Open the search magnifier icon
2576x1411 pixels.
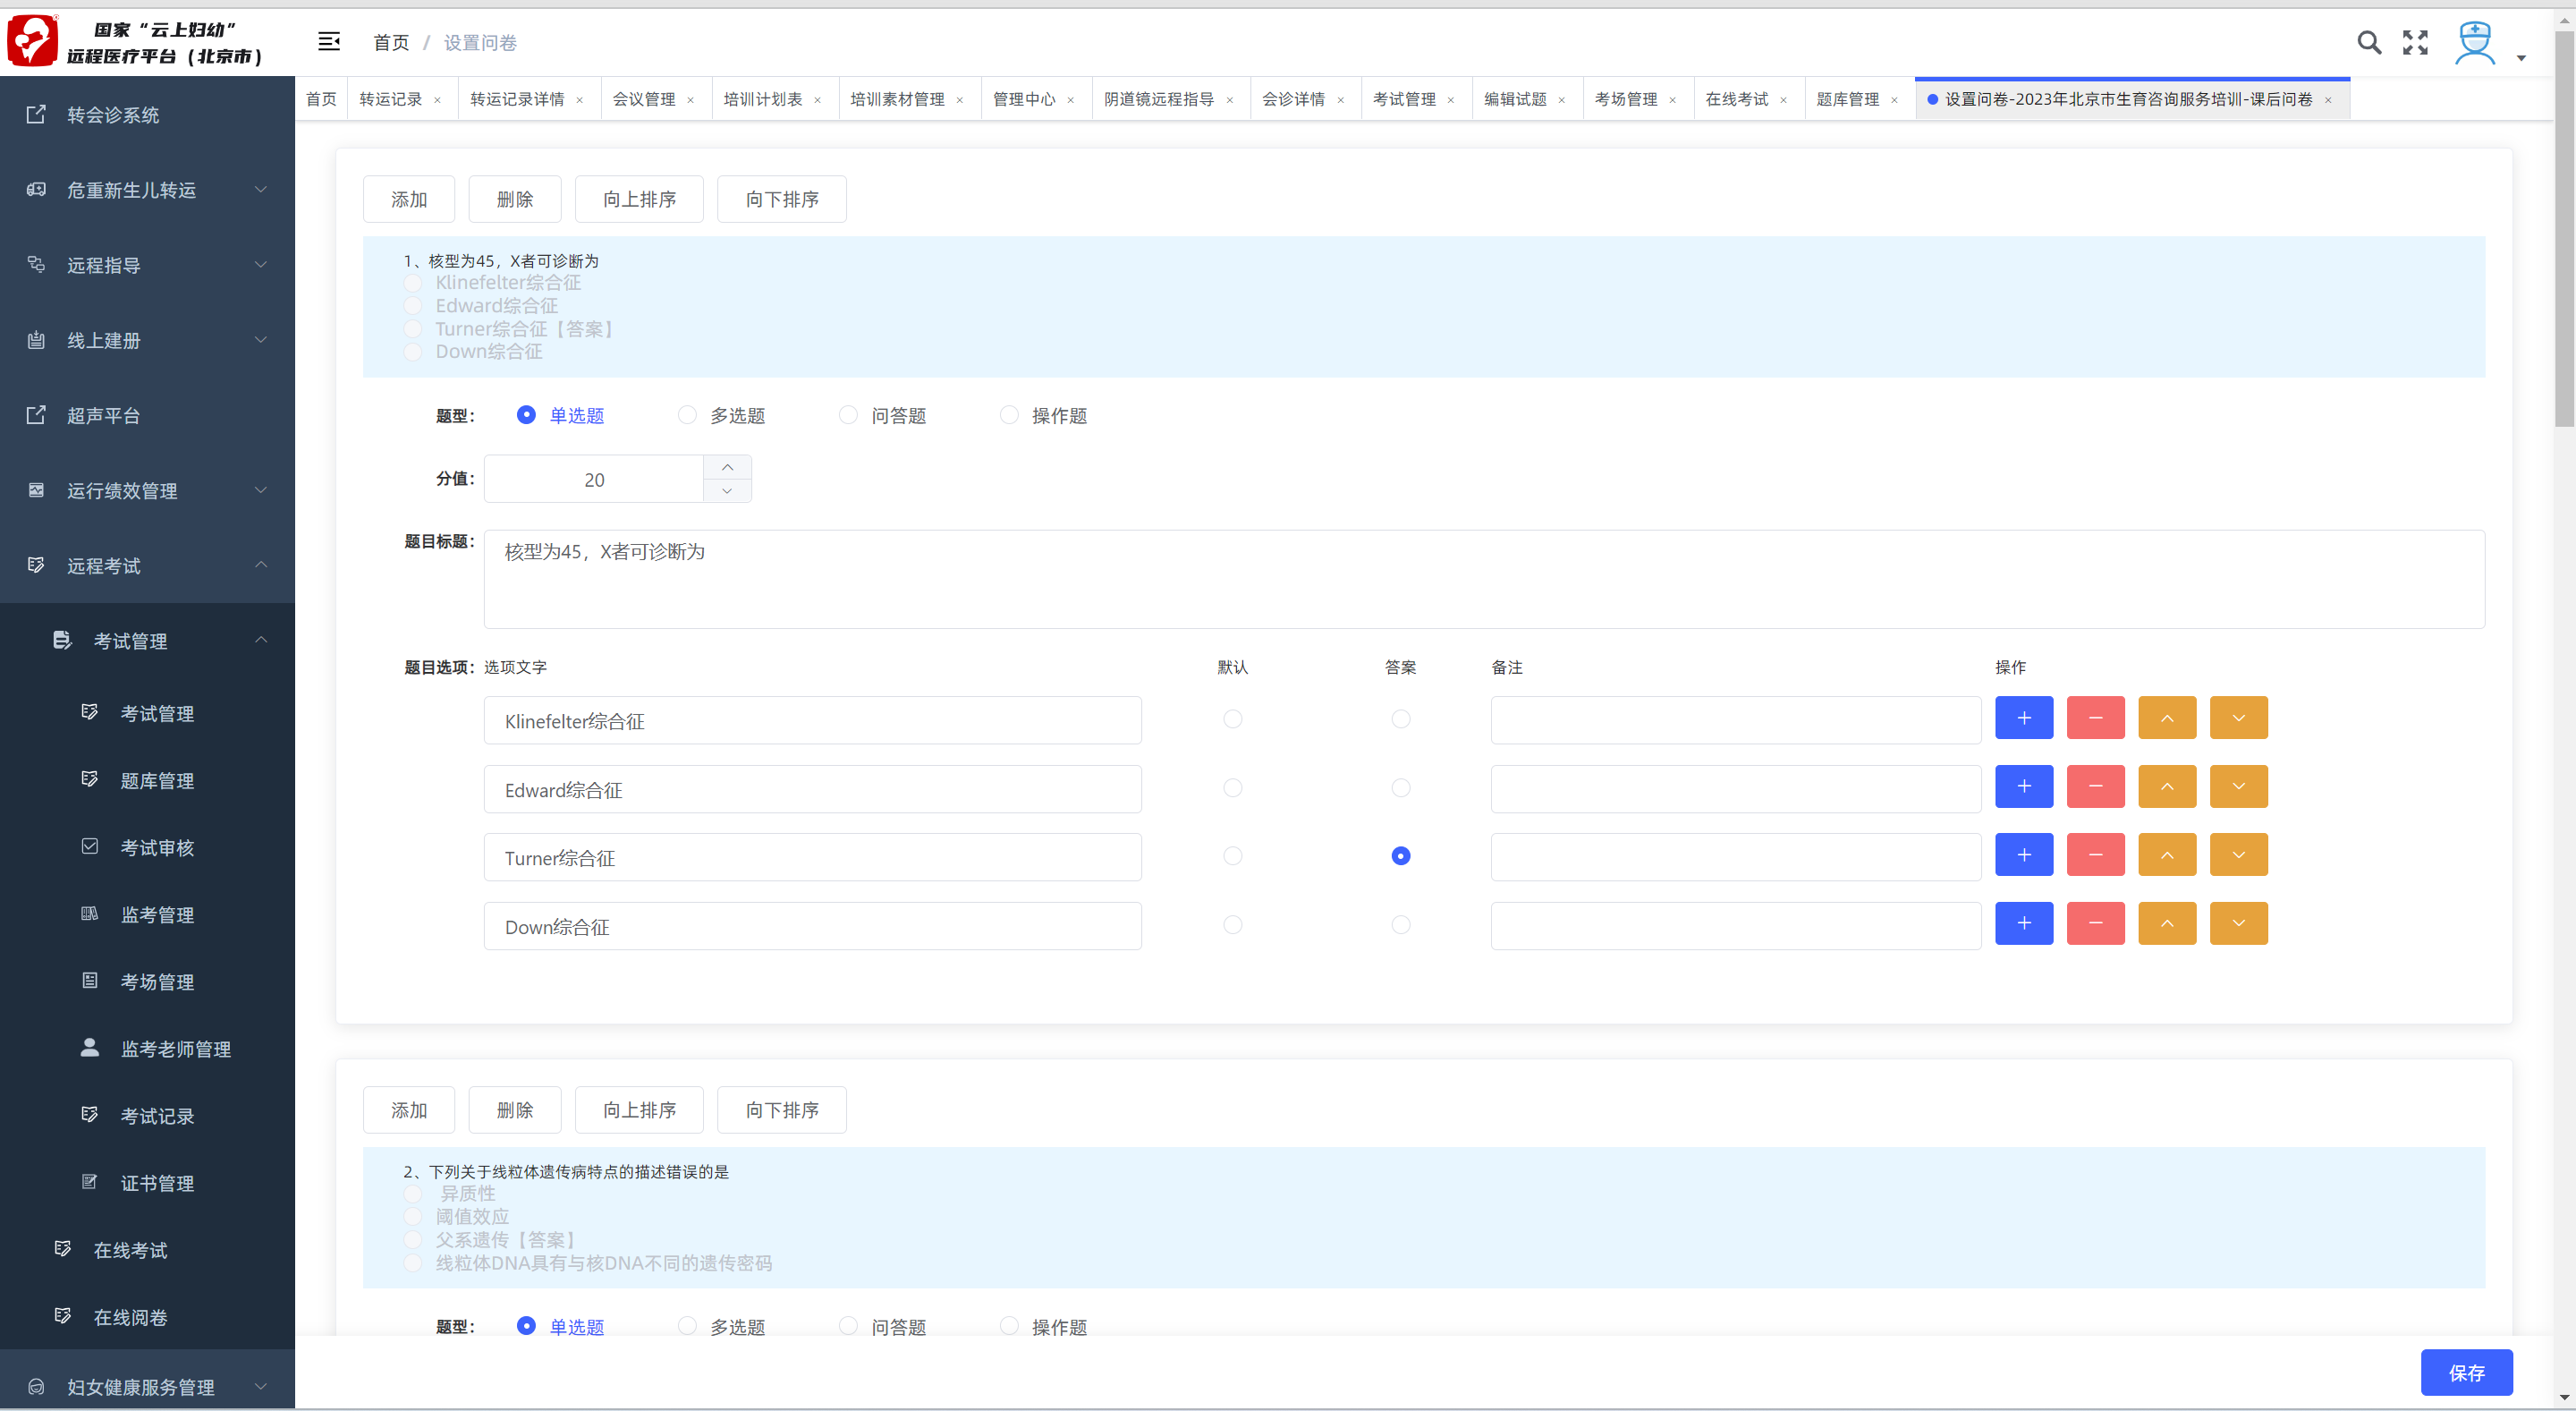[2368, 42]
